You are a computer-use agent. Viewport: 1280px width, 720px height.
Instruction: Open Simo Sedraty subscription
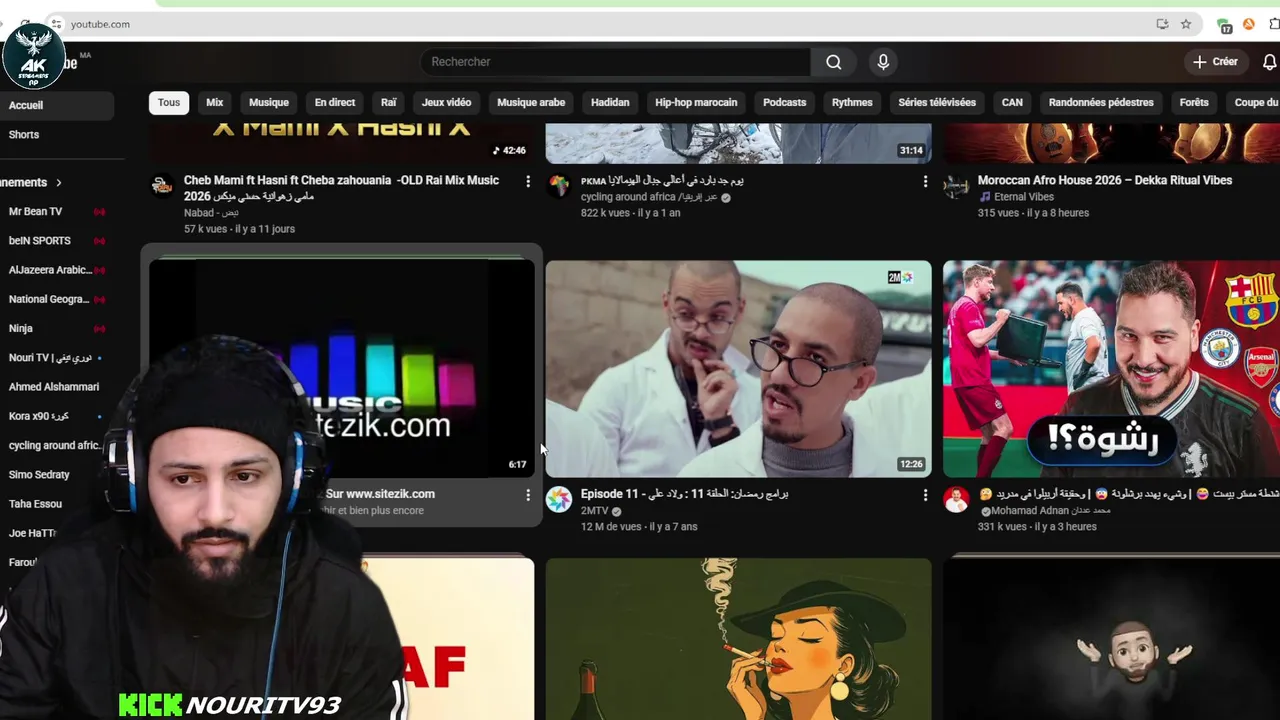coord(55,475)
